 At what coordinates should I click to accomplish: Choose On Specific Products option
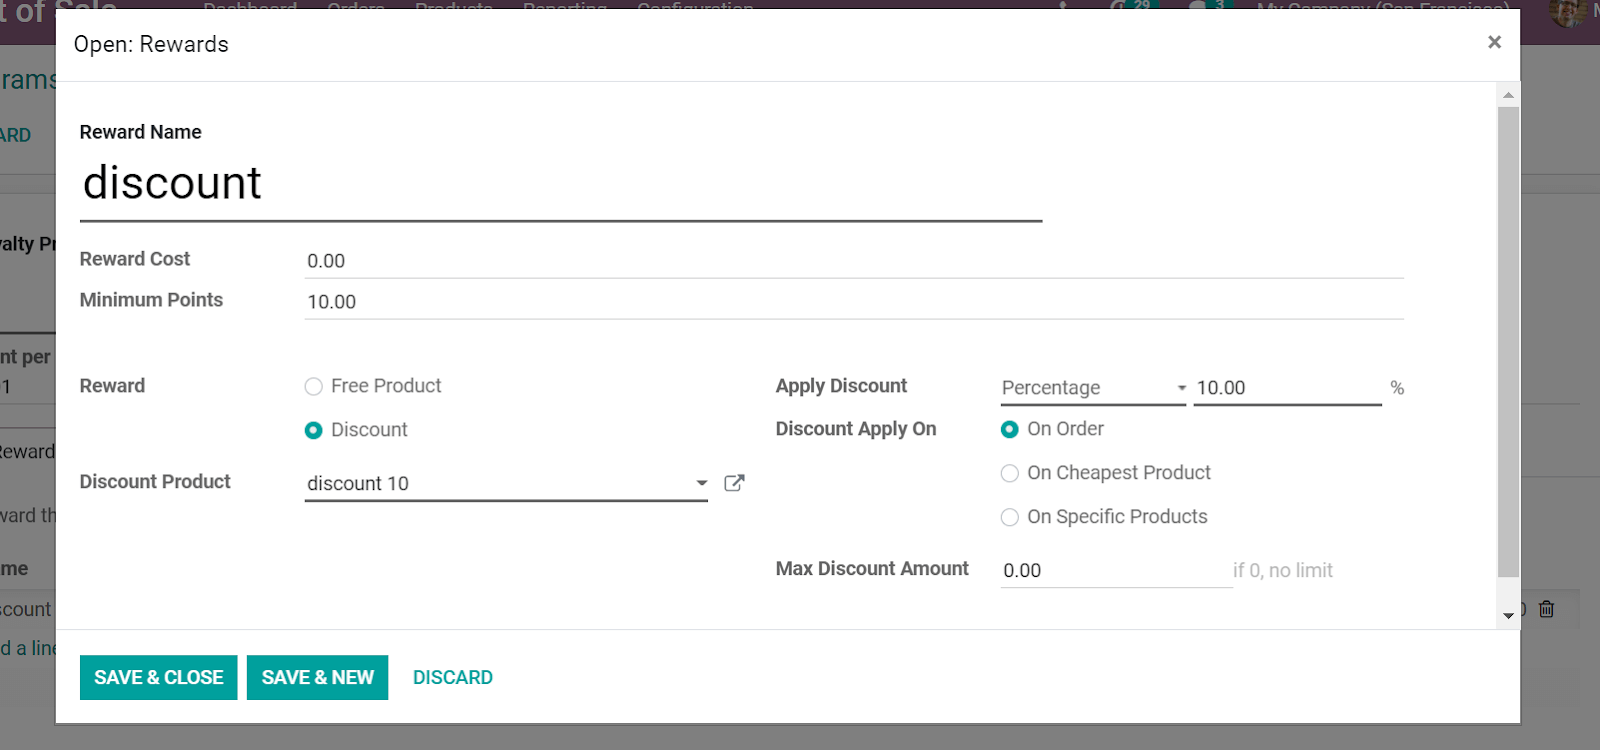(1010, 517)
